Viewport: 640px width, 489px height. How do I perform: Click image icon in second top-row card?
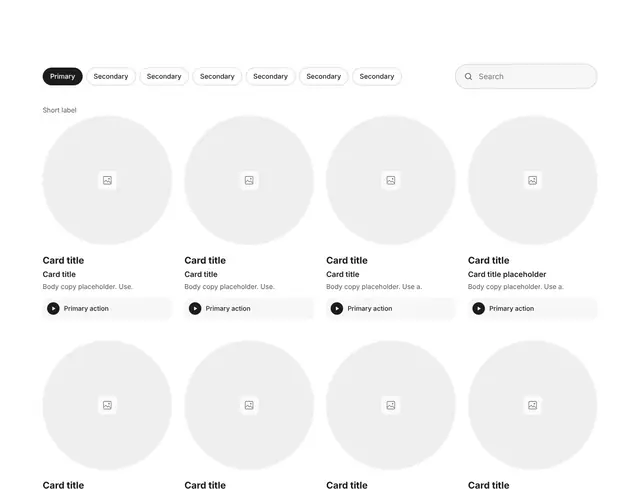pos(249,180)
